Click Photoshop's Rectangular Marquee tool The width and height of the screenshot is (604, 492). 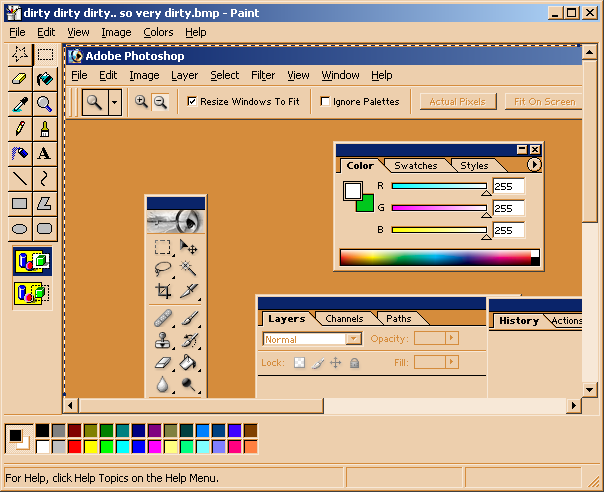tap(163, 247)
